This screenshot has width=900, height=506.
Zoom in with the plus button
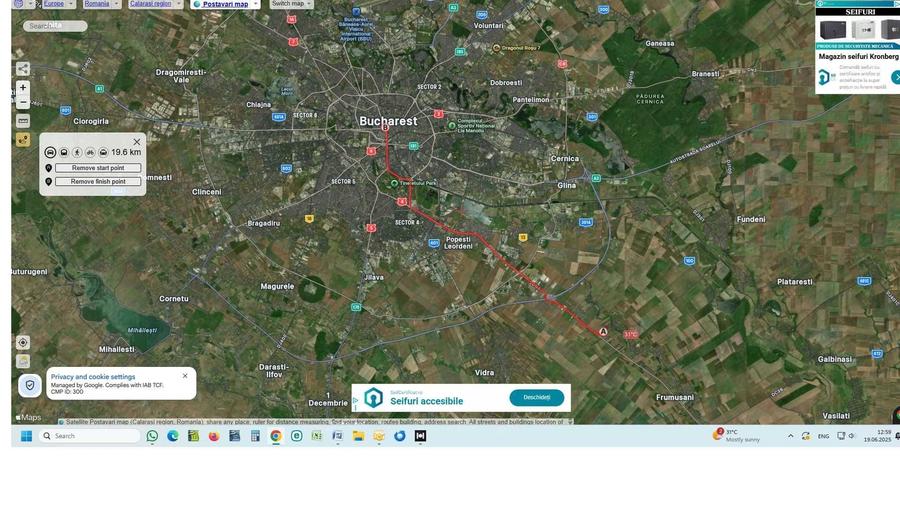22,88
